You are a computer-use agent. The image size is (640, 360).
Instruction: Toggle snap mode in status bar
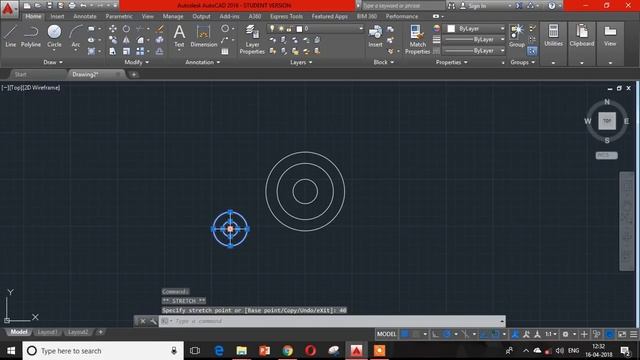416,334
